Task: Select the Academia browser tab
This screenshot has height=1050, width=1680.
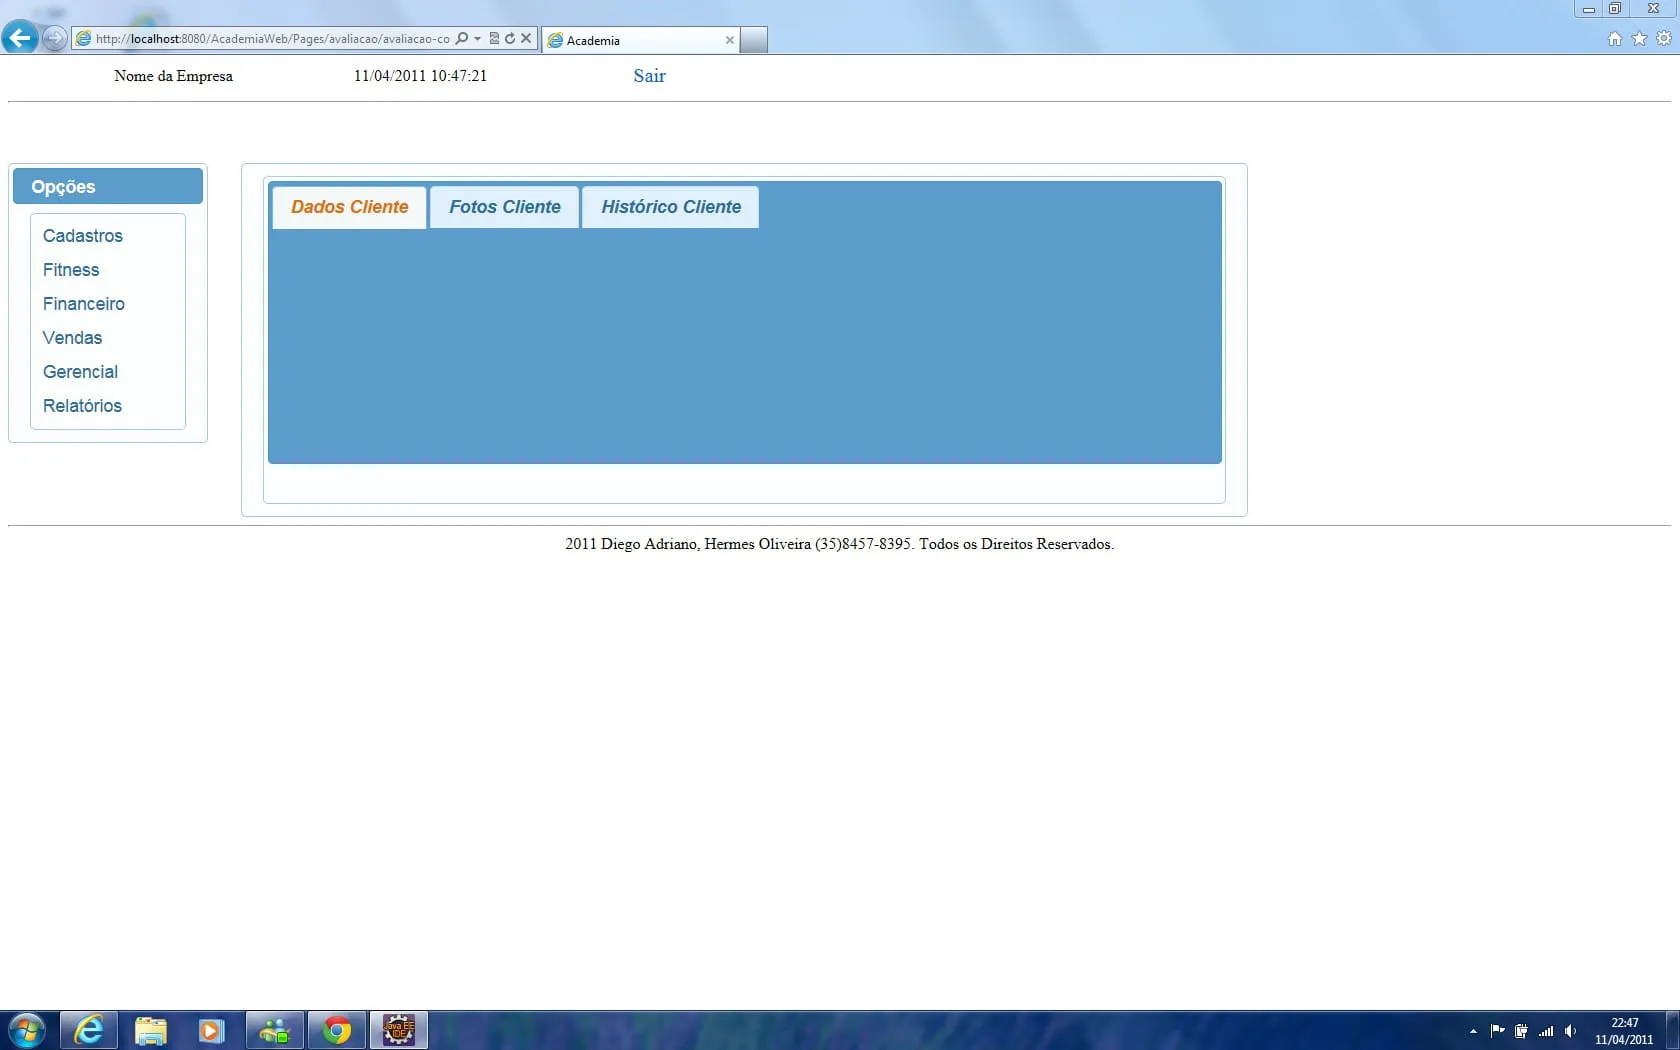Action: pyautogui.click(x=640, y=40)
